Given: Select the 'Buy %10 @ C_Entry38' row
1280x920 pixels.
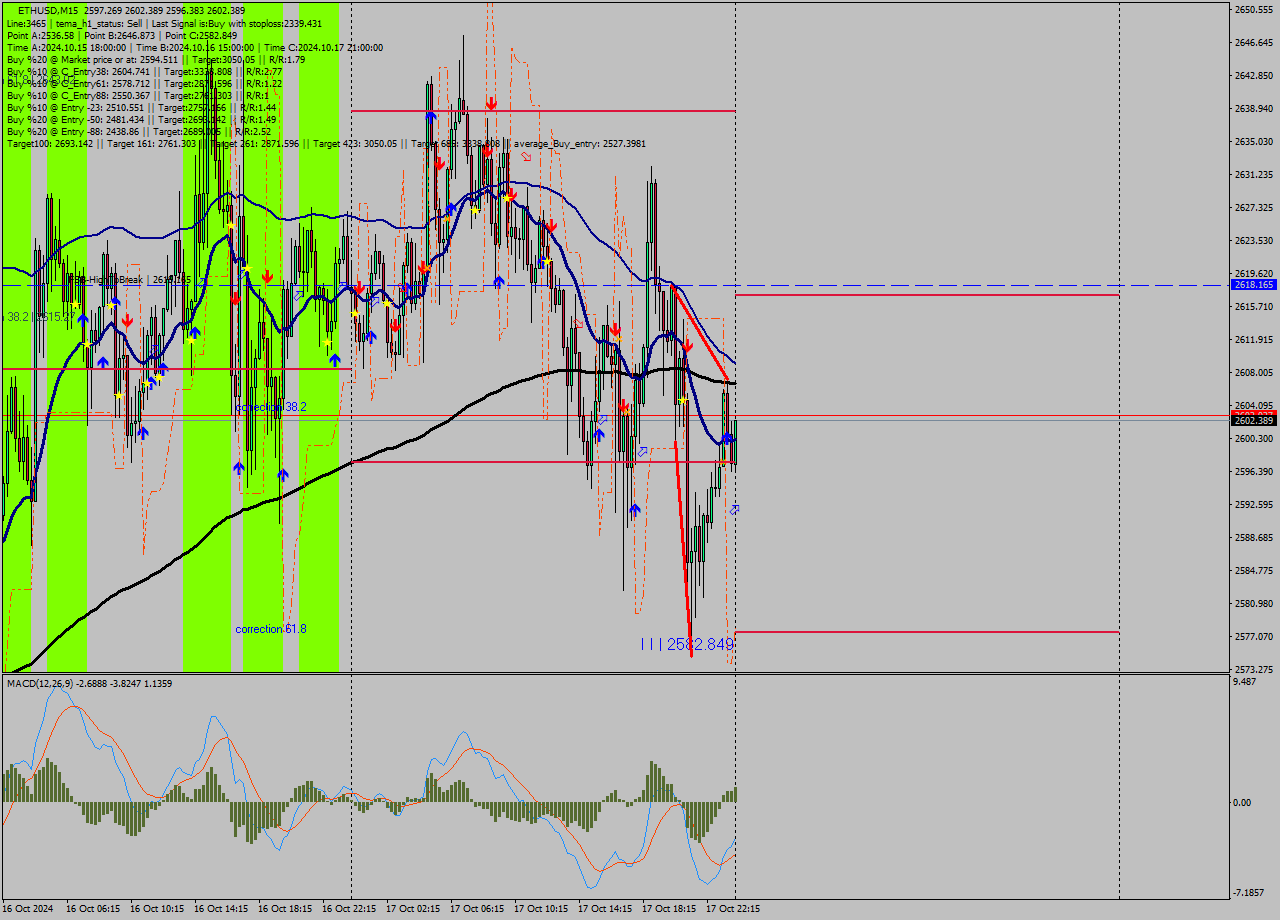Looking at the screenshot, I should click(144, 71).
